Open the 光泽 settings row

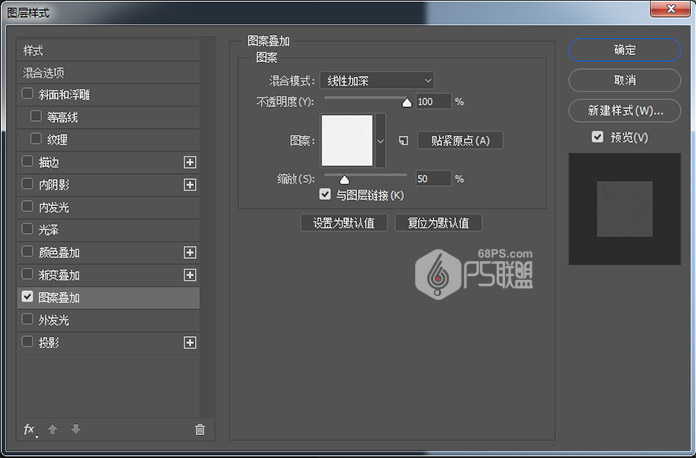click(108, 230)
